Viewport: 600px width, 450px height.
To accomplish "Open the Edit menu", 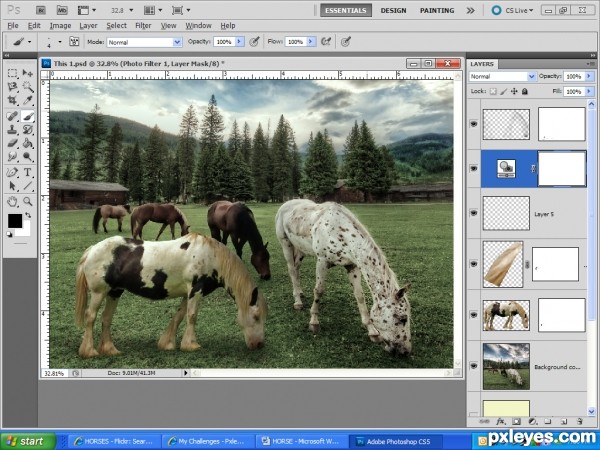I will (34, 26).
